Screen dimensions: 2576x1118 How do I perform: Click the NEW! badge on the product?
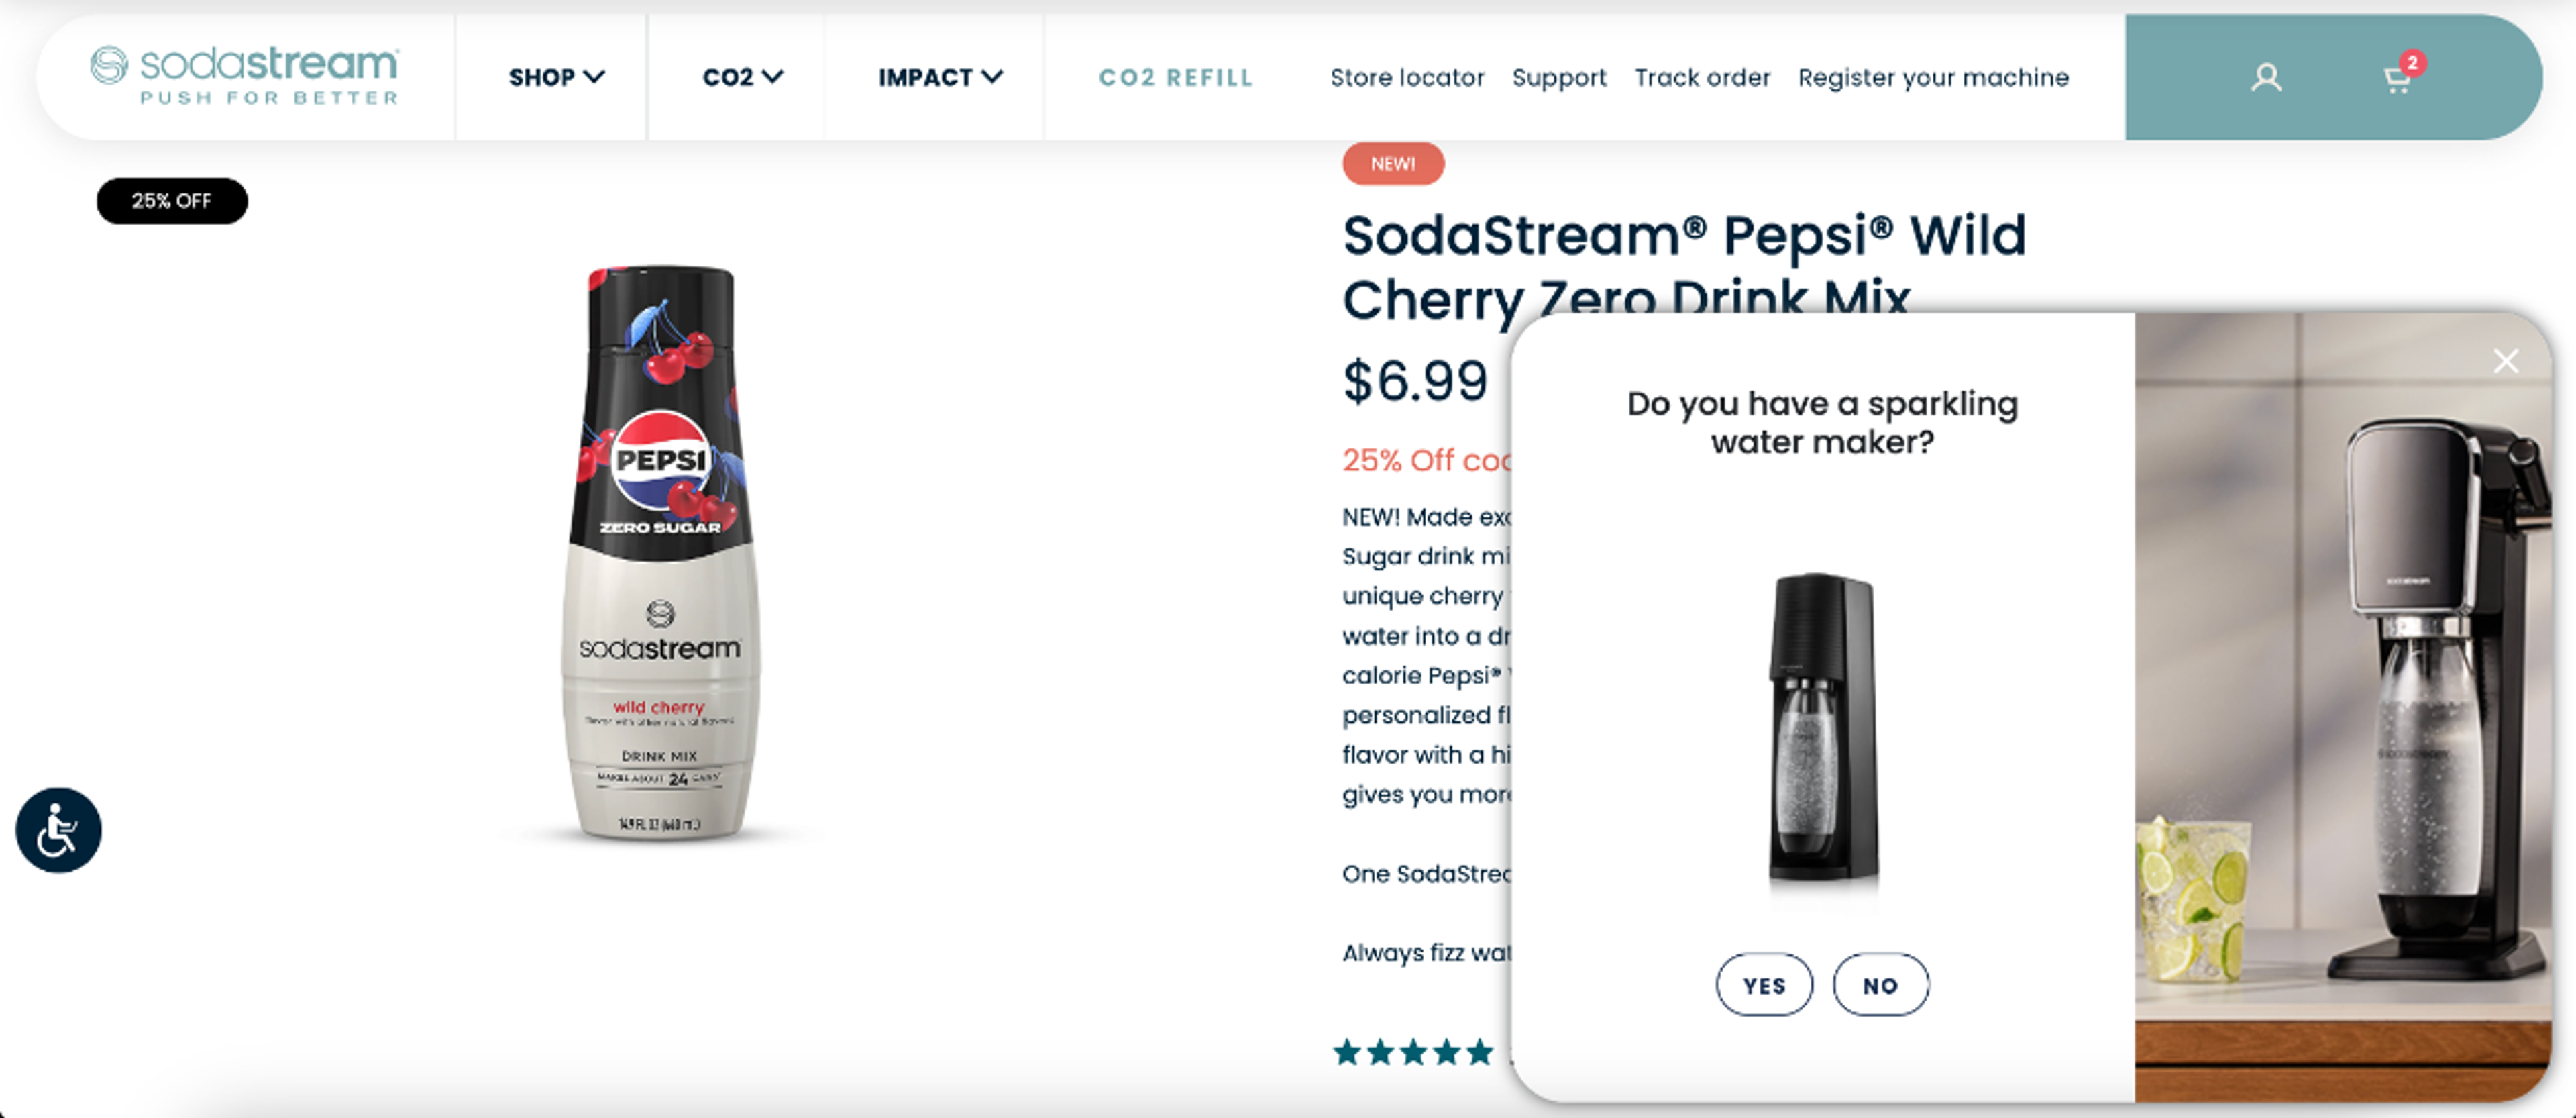tap(1393, 163)
